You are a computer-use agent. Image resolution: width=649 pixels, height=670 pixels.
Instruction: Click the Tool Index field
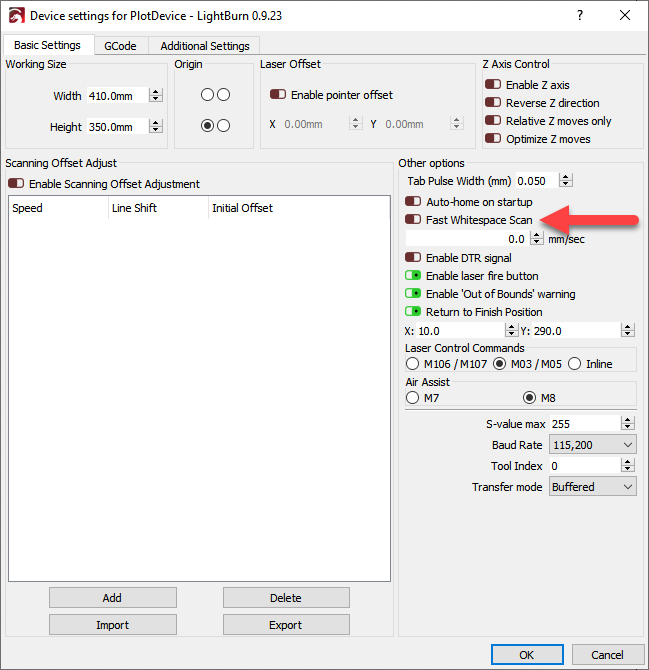(585, 465)
